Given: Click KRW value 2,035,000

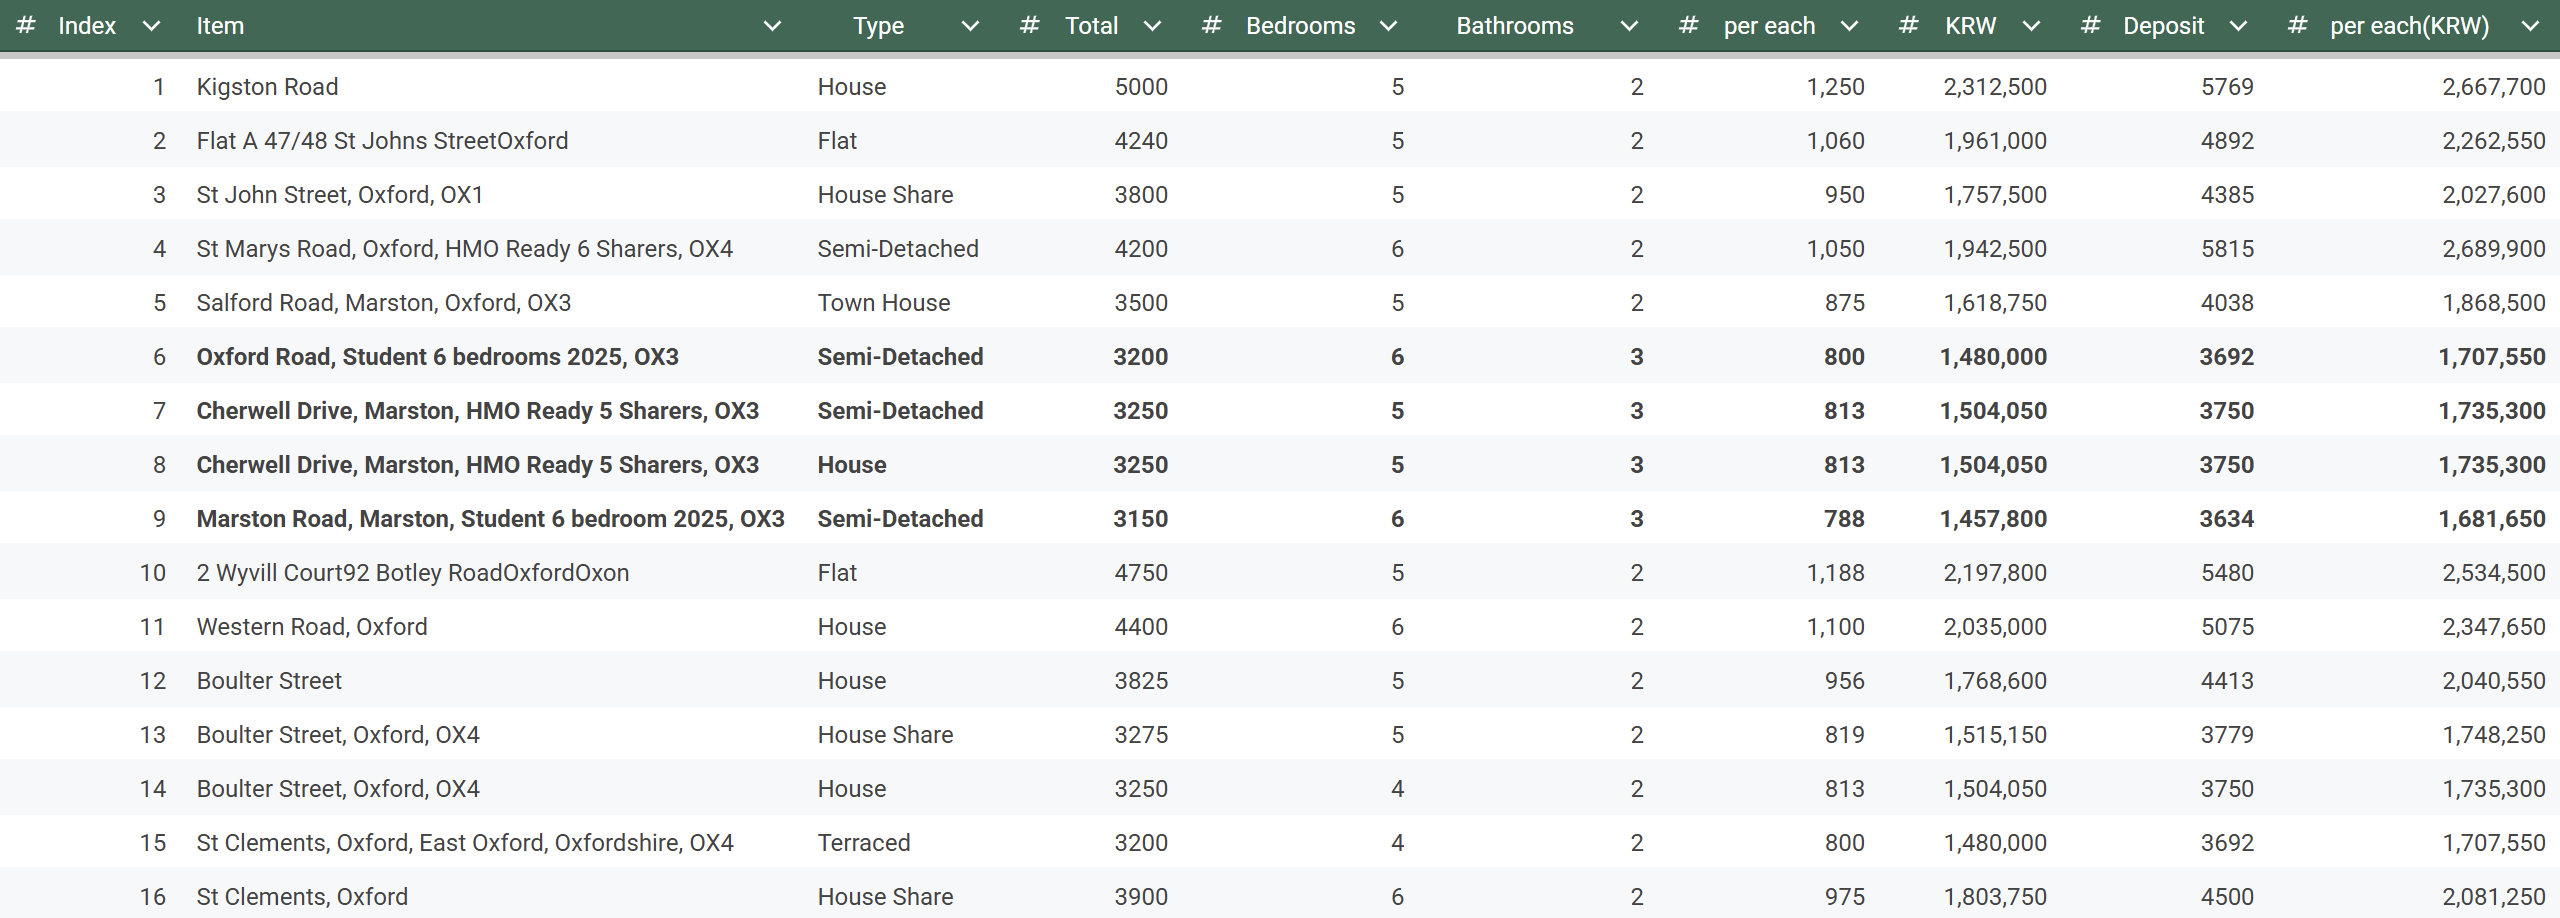Looking at the screenshot, I should point(1995,627).
